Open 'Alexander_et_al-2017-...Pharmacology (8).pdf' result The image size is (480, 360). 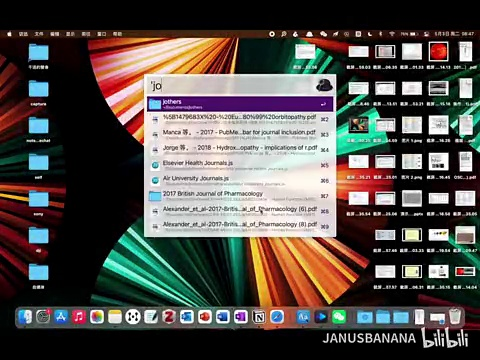(240, 226)
